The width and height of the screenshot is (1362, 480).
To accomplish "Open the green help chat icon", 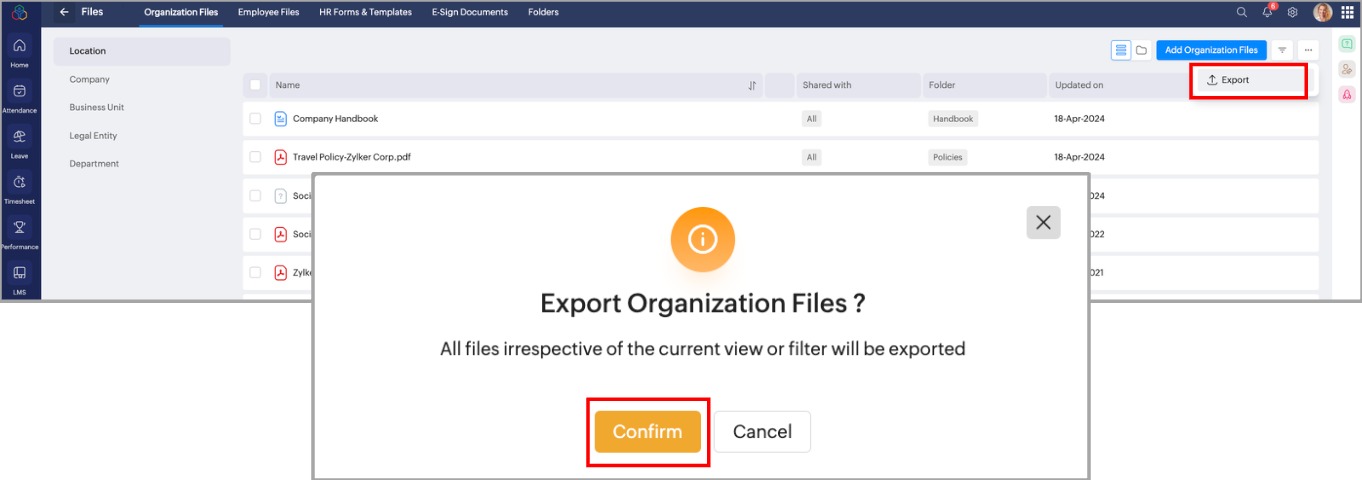I will (1347, 44).
